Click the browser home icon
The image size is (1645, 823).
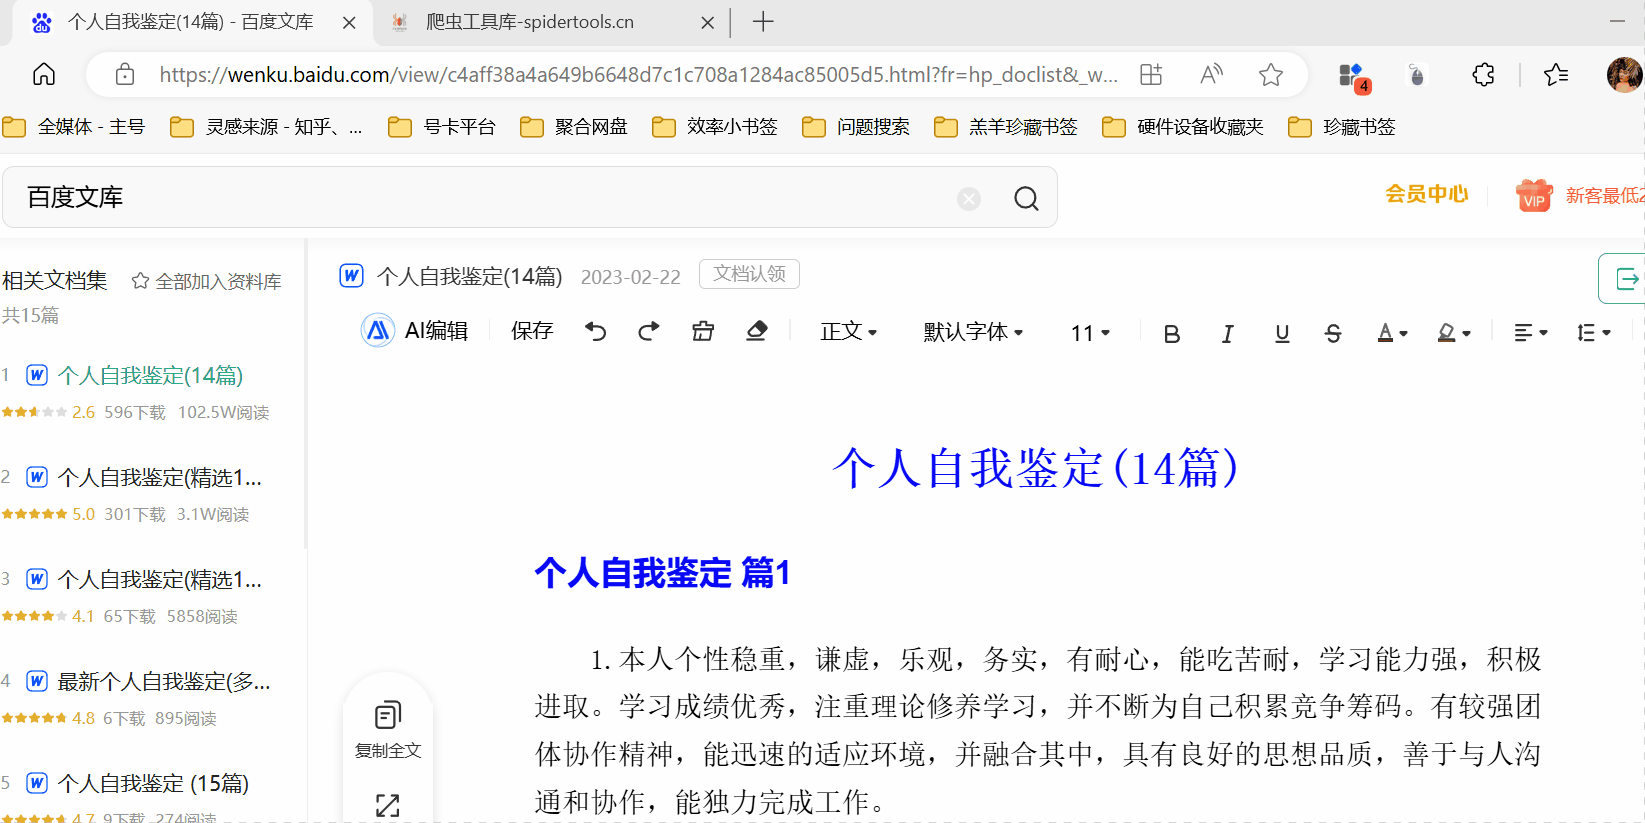44,74
